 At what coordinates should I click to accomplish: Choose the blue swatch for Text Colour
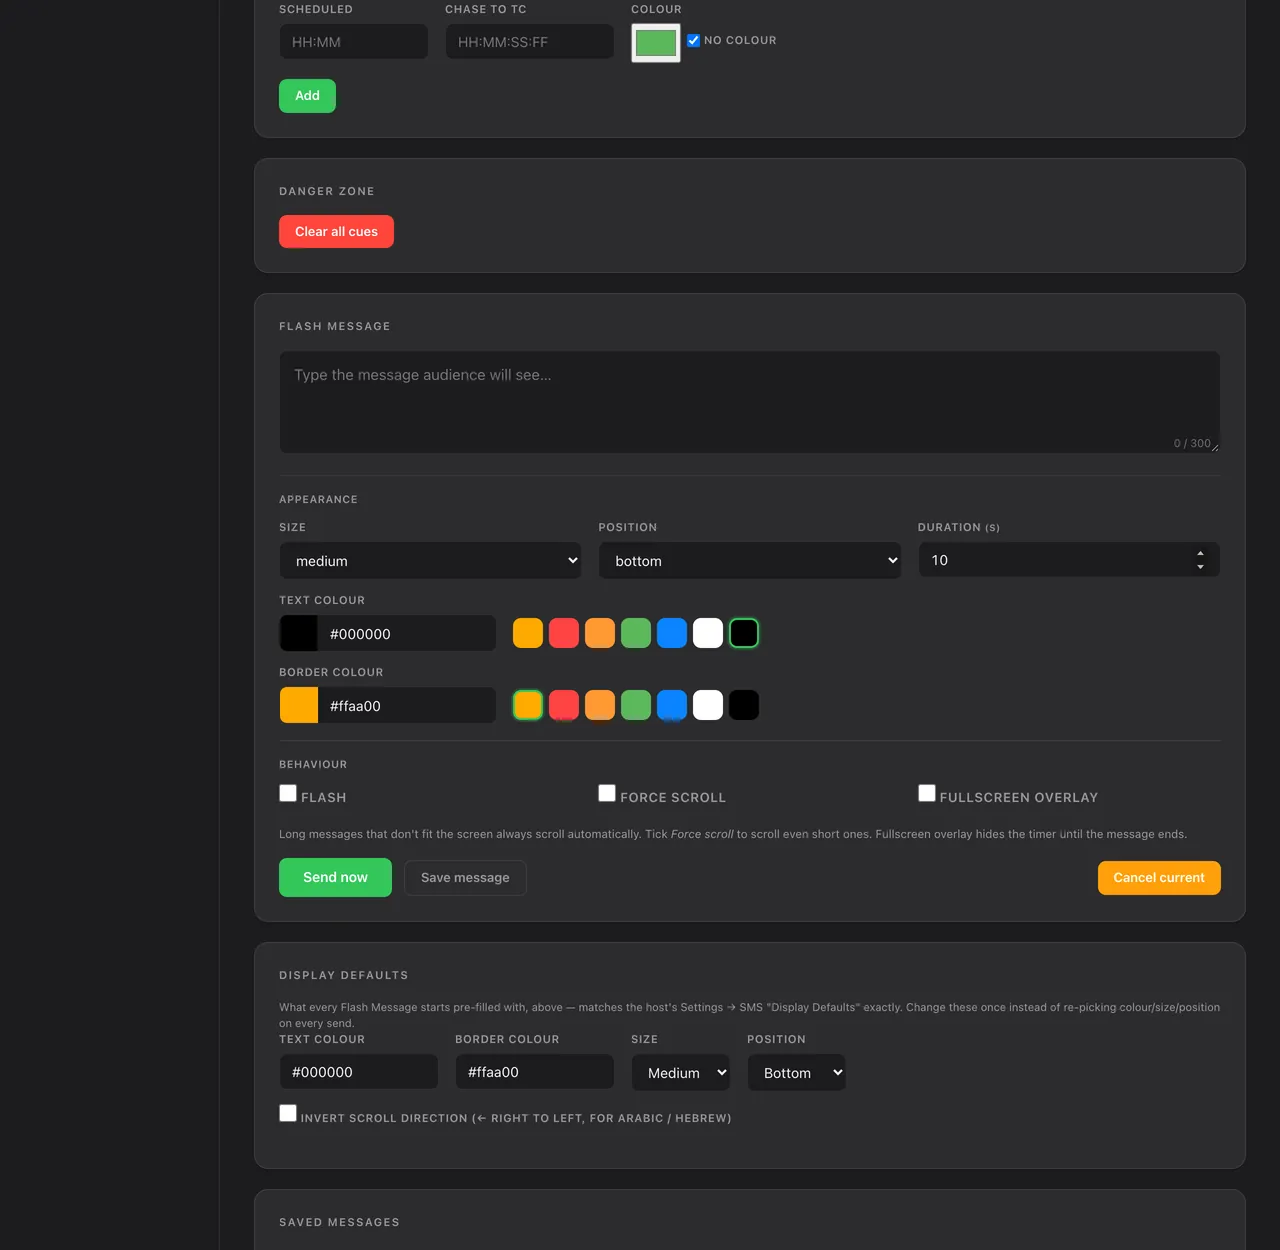click(x=672, y=633)
